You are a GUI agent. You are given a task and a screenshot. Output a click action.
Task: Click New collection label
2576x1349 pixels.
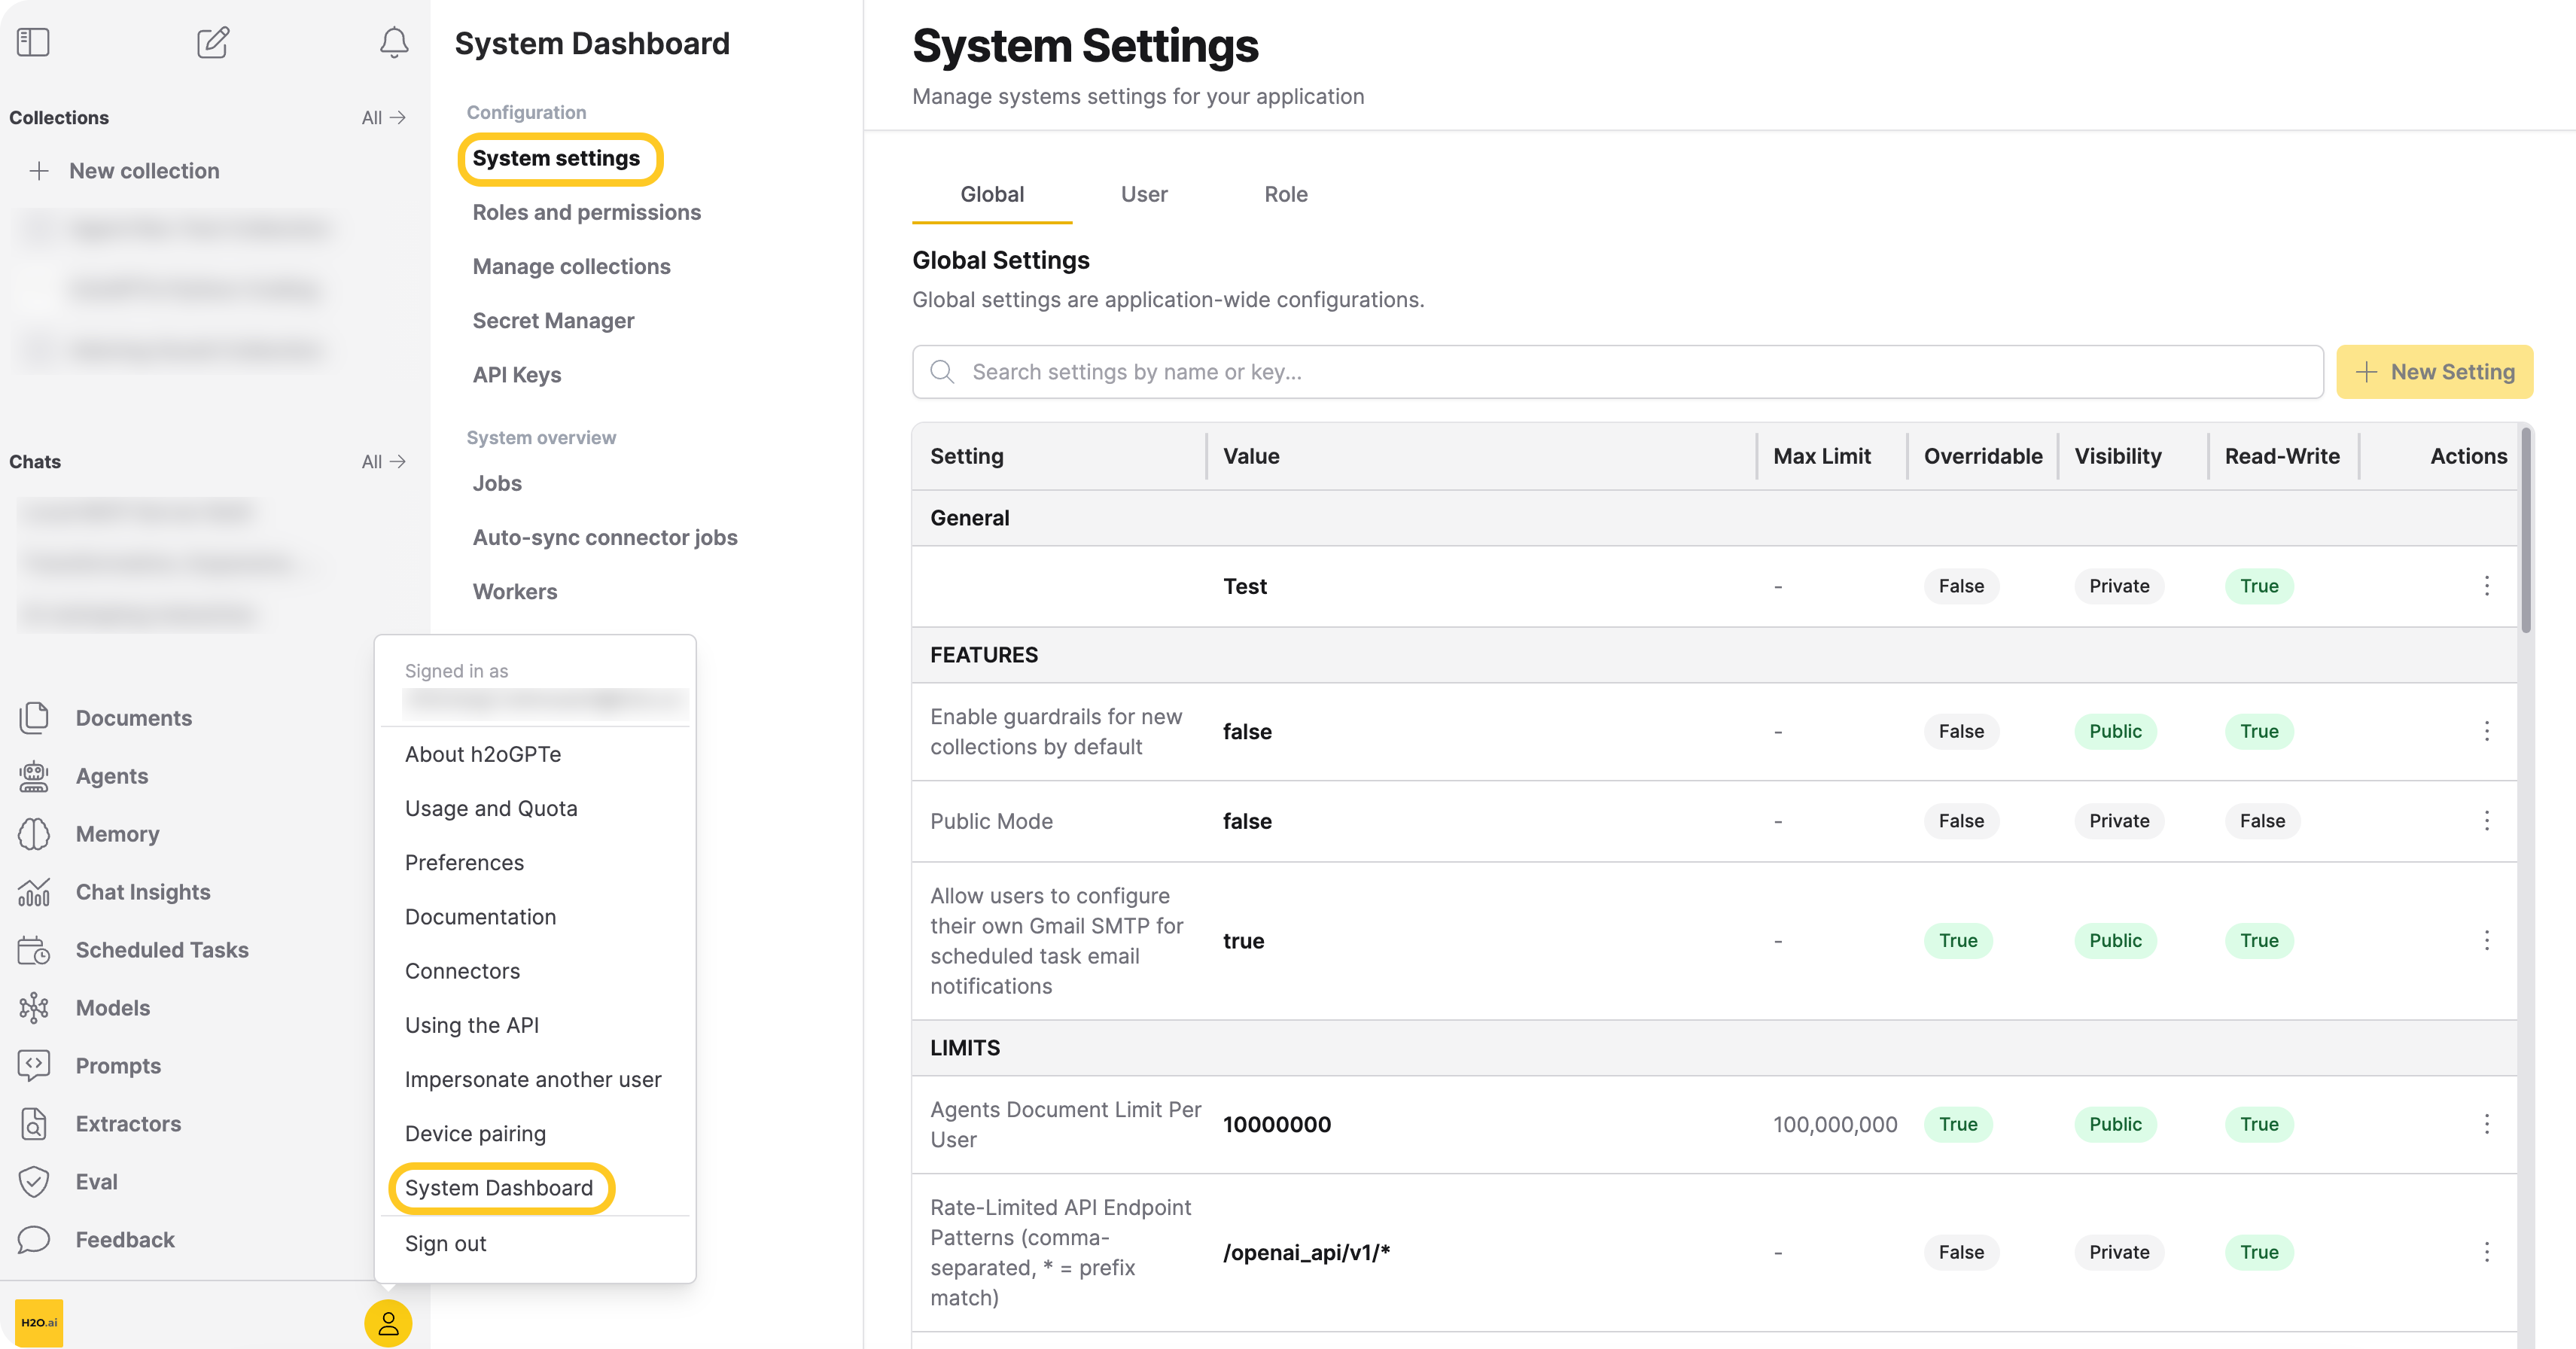[x=144, y=171]
